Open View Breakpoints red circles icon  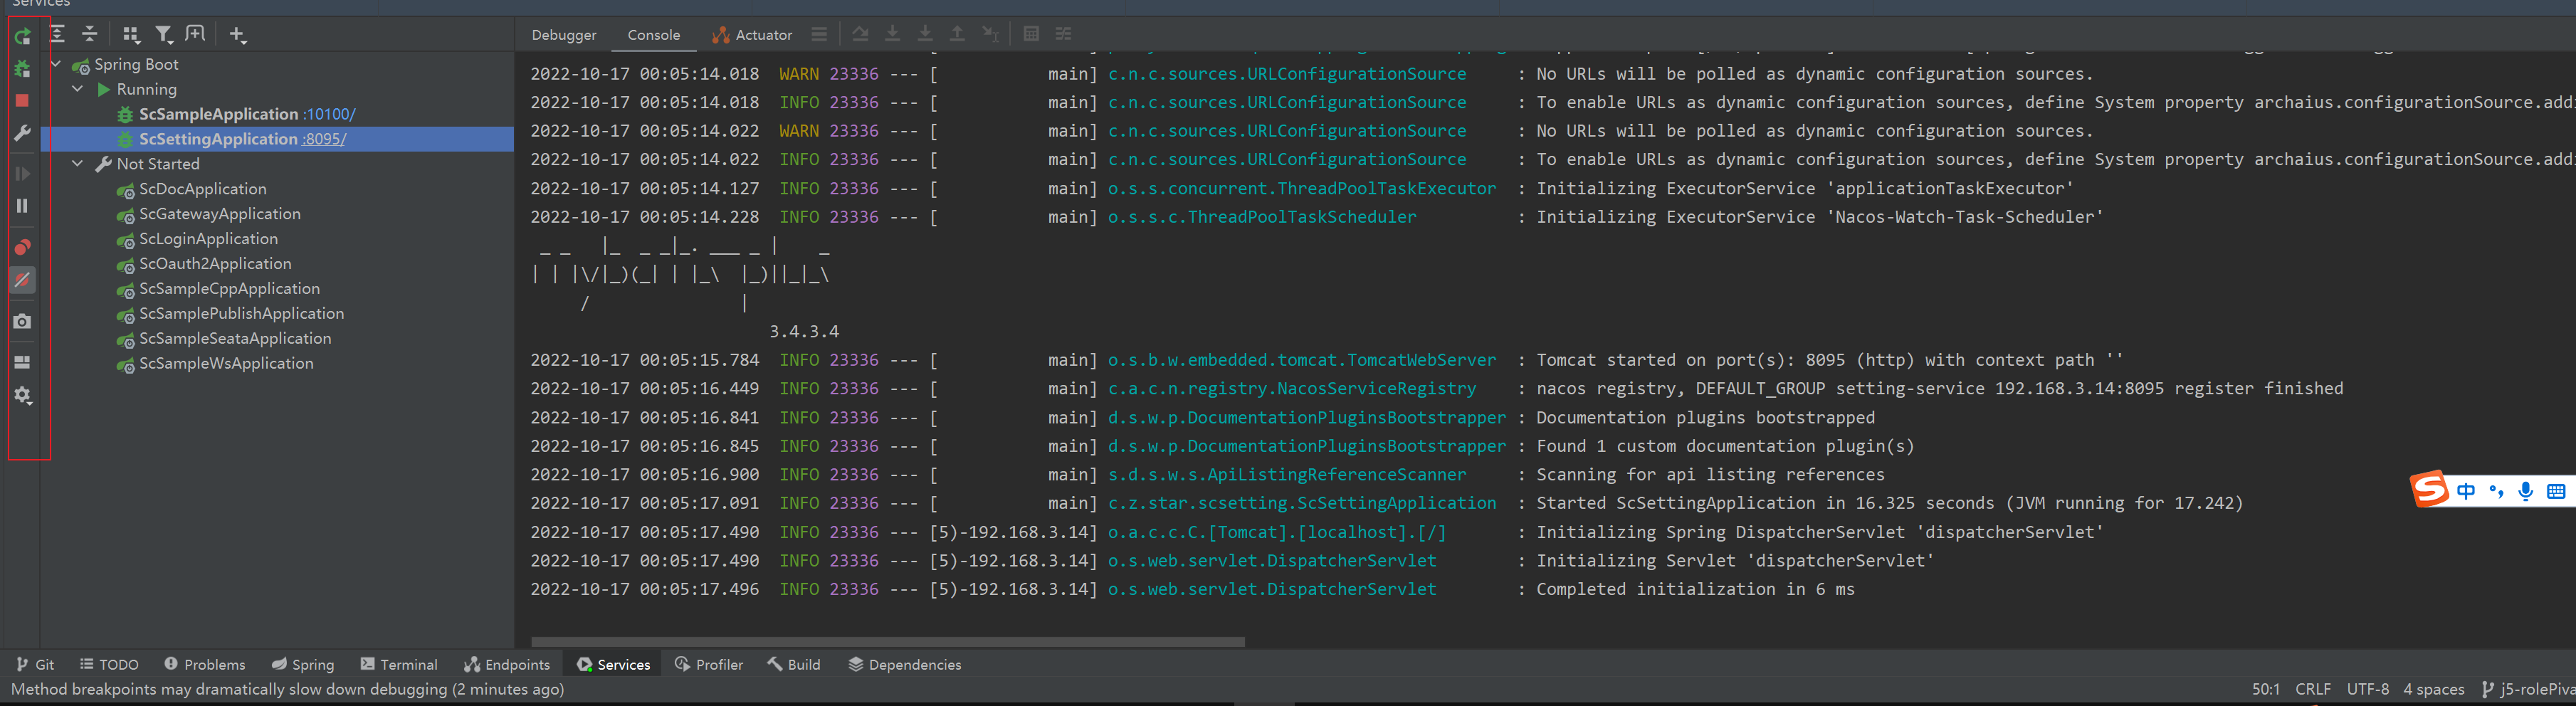22,247
